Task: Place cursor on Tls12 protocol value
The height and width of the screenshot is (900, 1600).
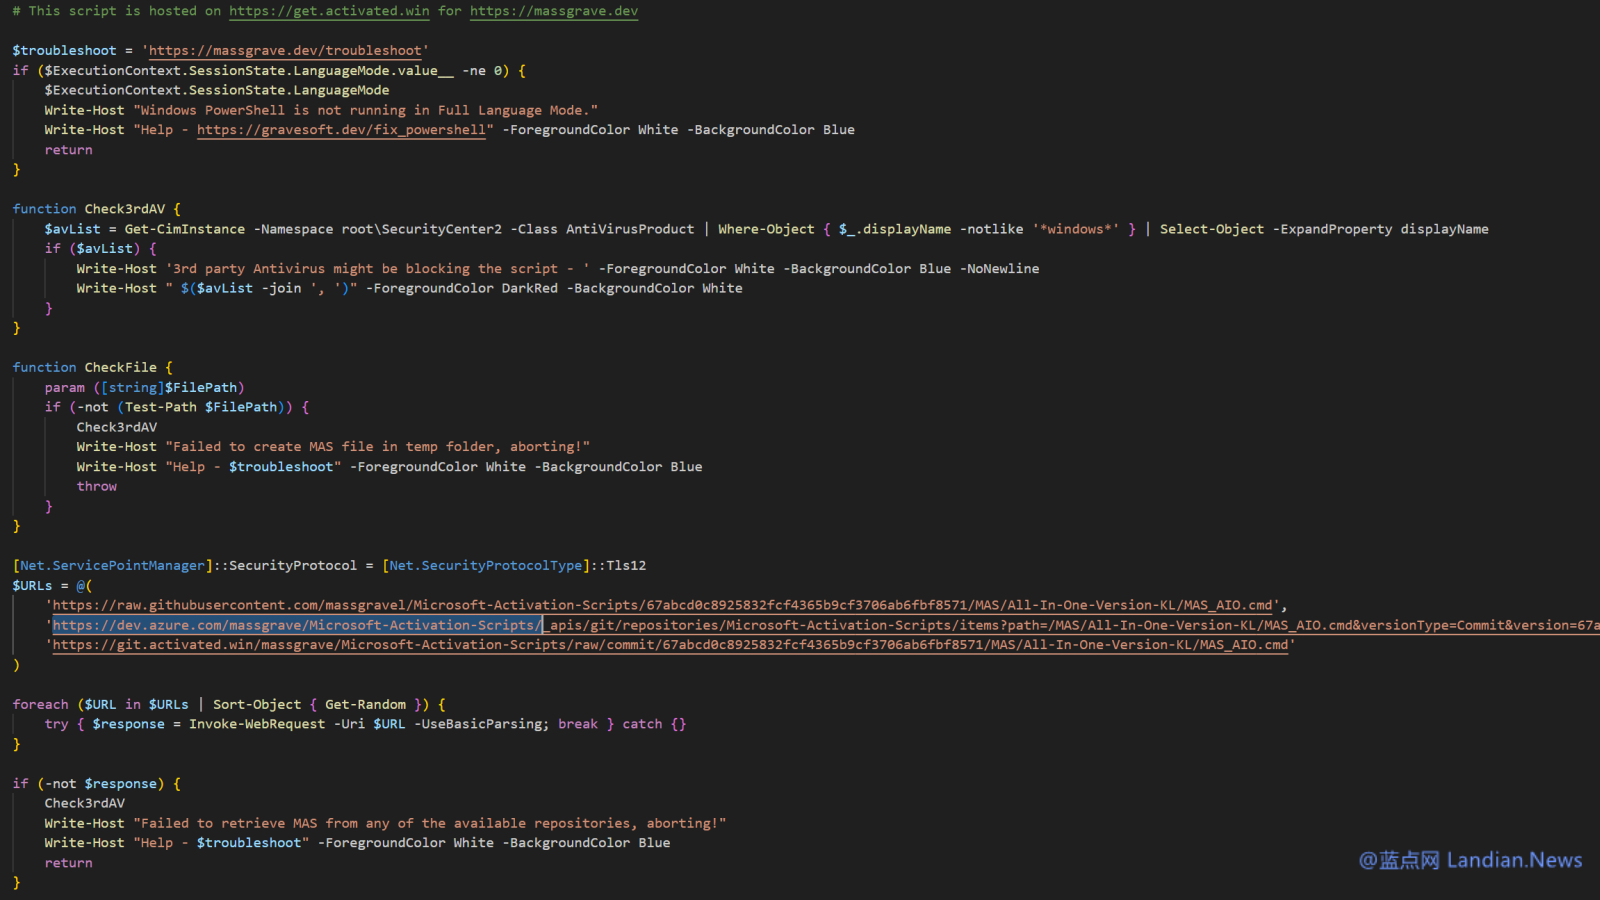Action: [626, 565]
